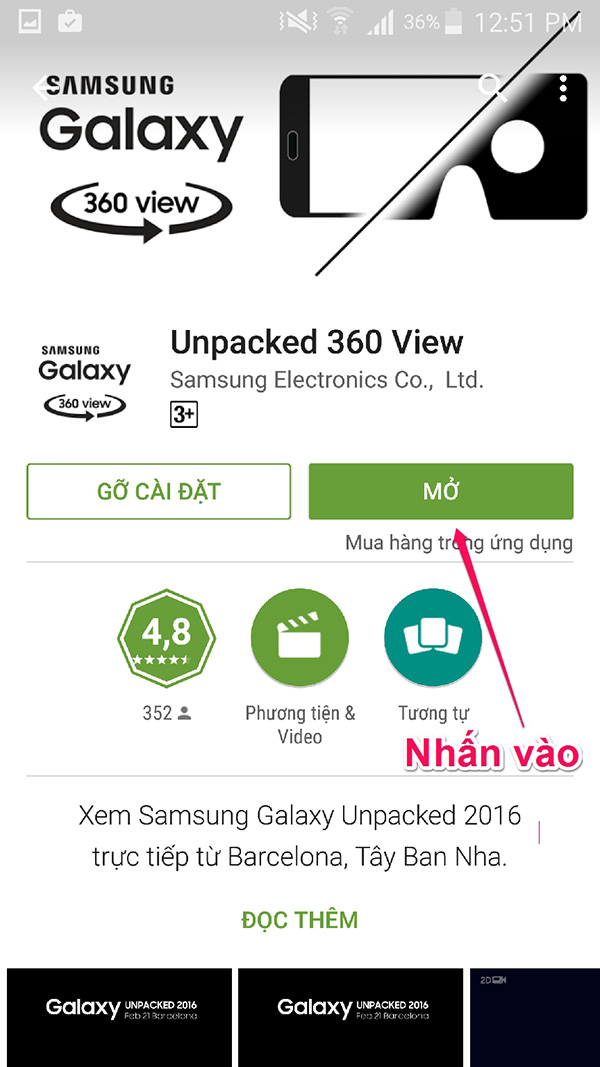This screenshot has height=1067, width=600.
Task: Click the GỠ CÀI ĐẶT uninstall button
Action: click(159, 491)
